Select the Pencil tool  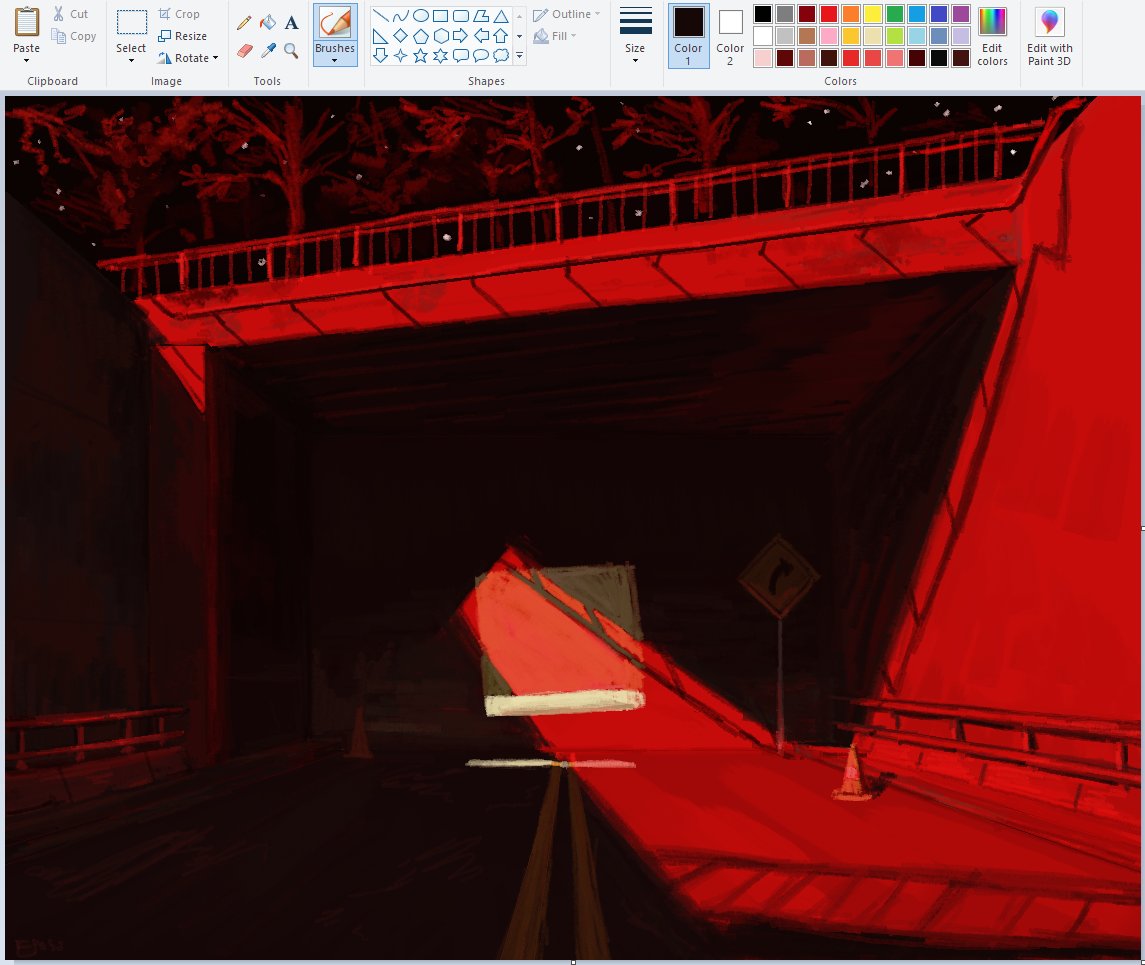[x=244, y=23]
